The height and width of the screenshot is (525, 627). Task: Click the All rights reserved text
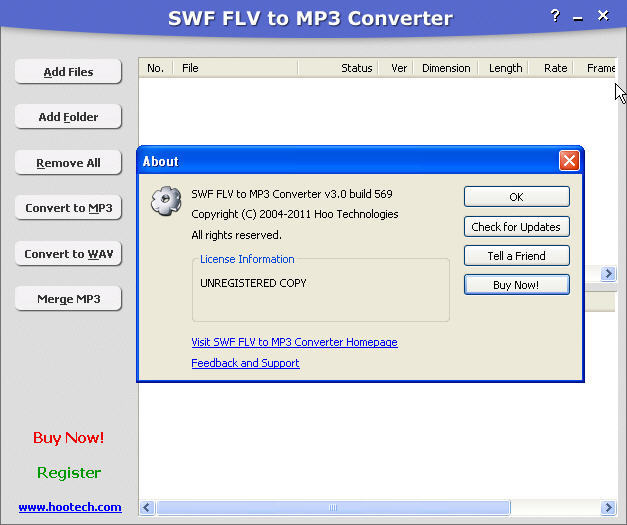(x=236, y=235)
